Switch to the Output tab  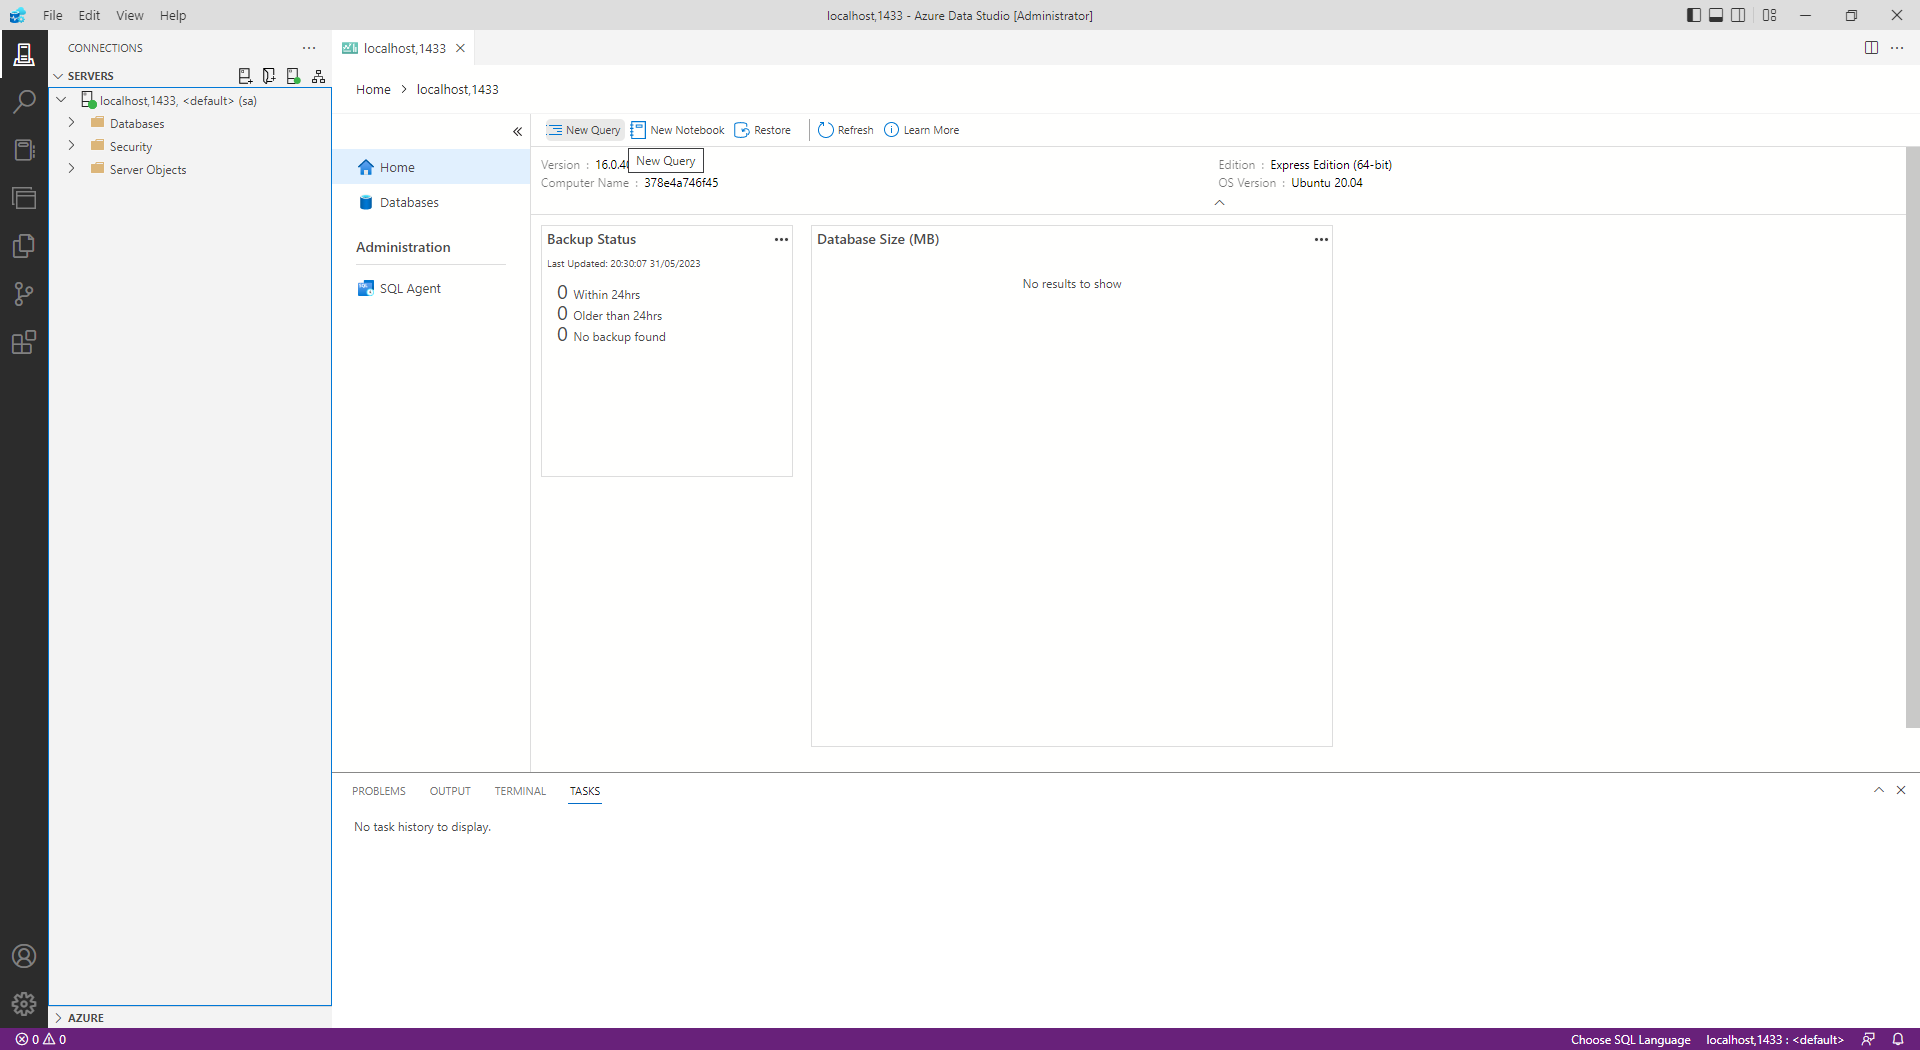pyautogui.click(x=450, y=791)
